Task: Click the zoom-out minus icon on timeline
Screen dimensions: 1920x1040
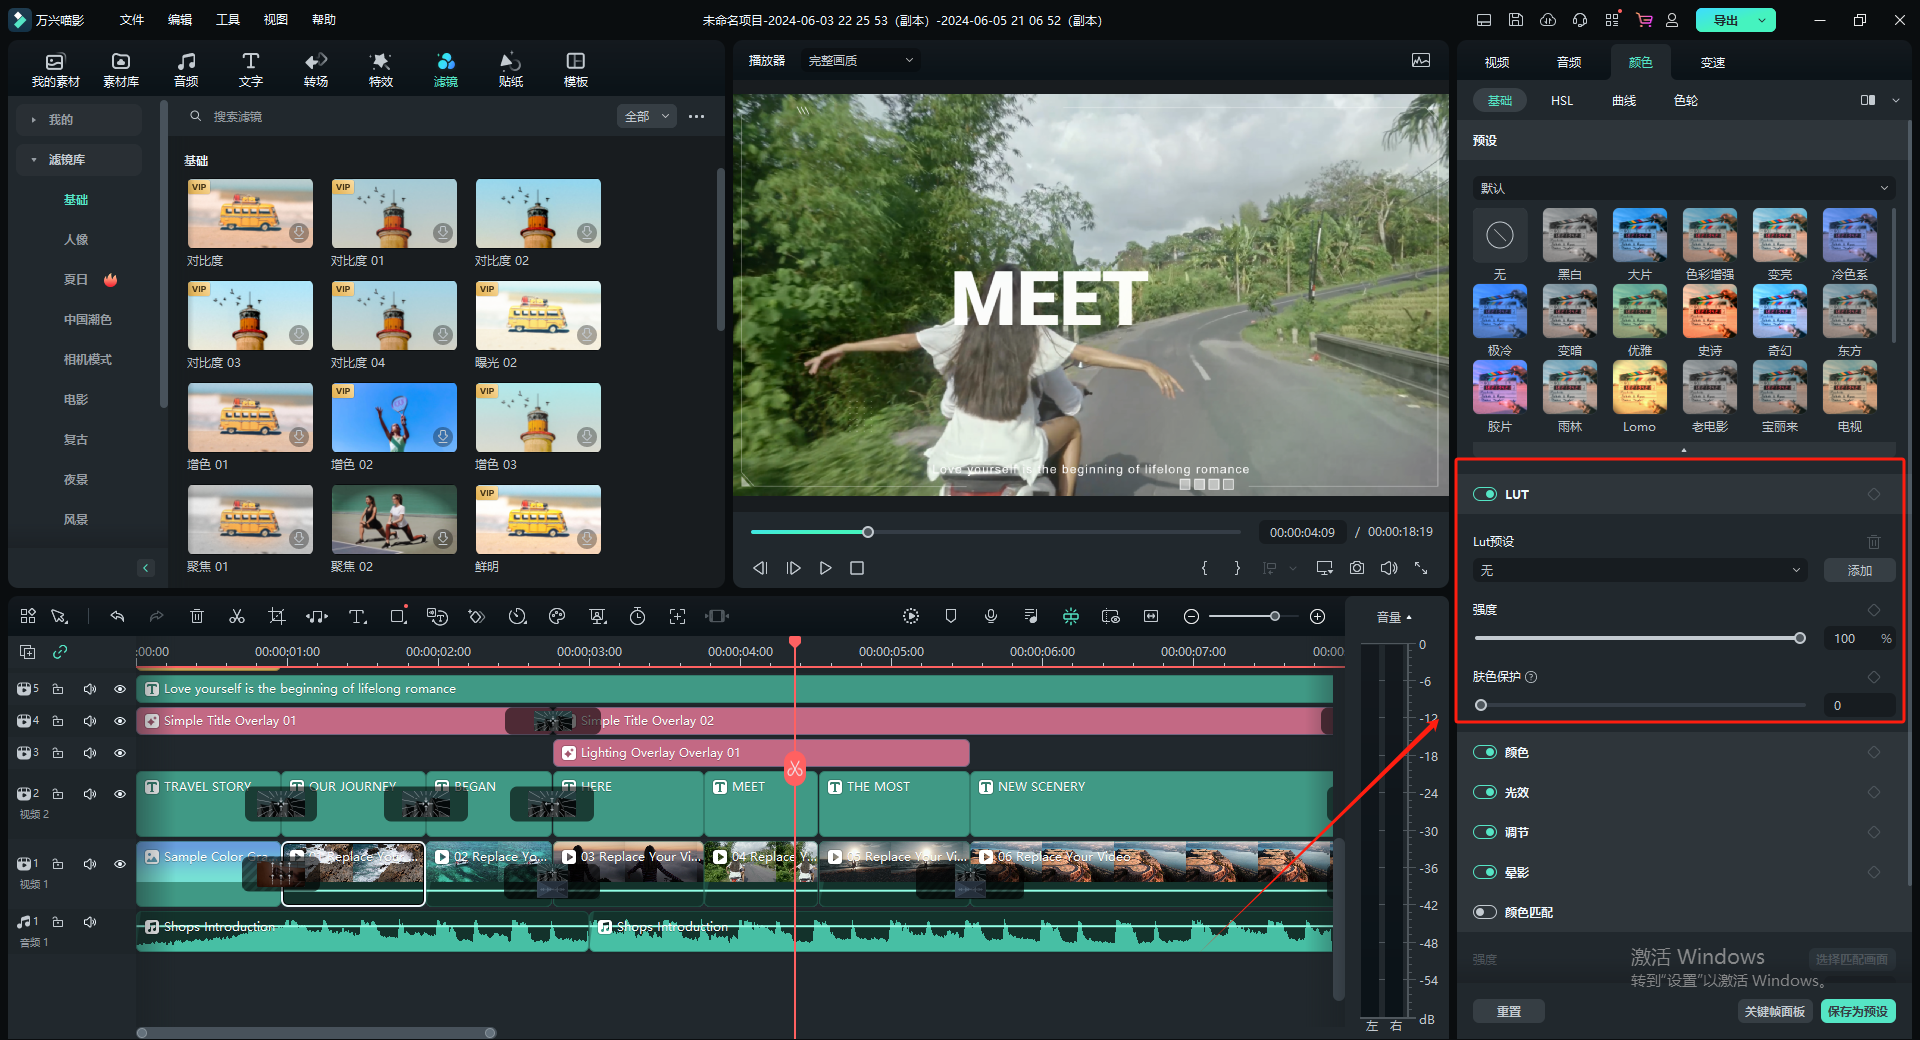Action: (1191, 616)
